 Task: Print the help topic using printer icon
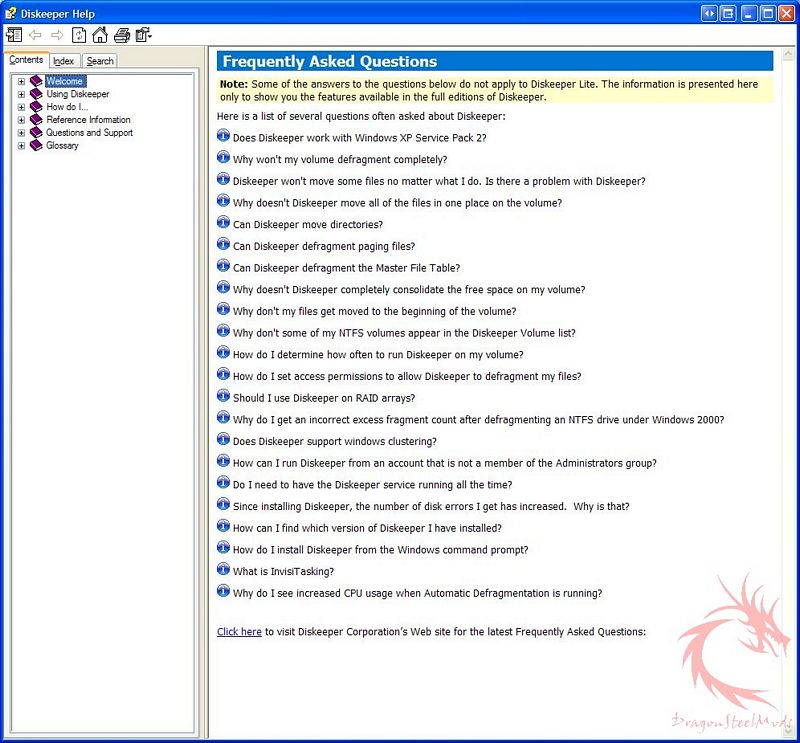point(121,35)
